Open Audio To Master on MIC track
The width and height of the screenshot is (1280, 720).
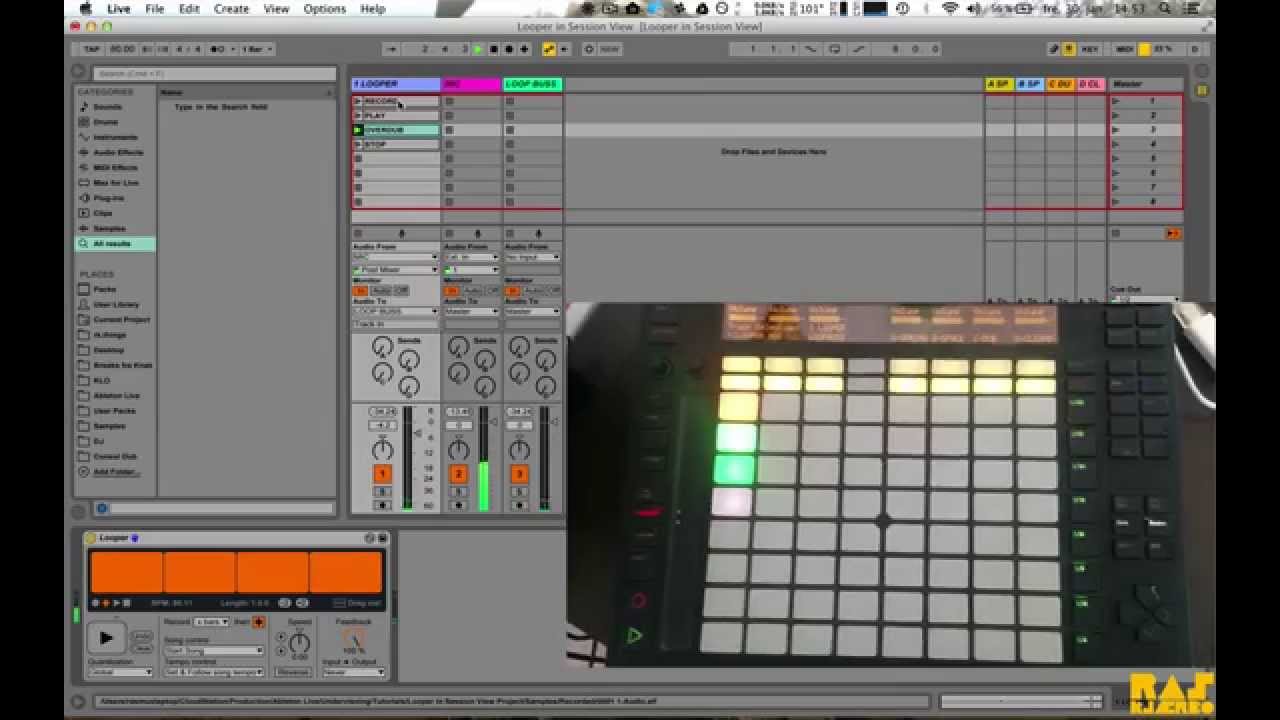point(472,312)
